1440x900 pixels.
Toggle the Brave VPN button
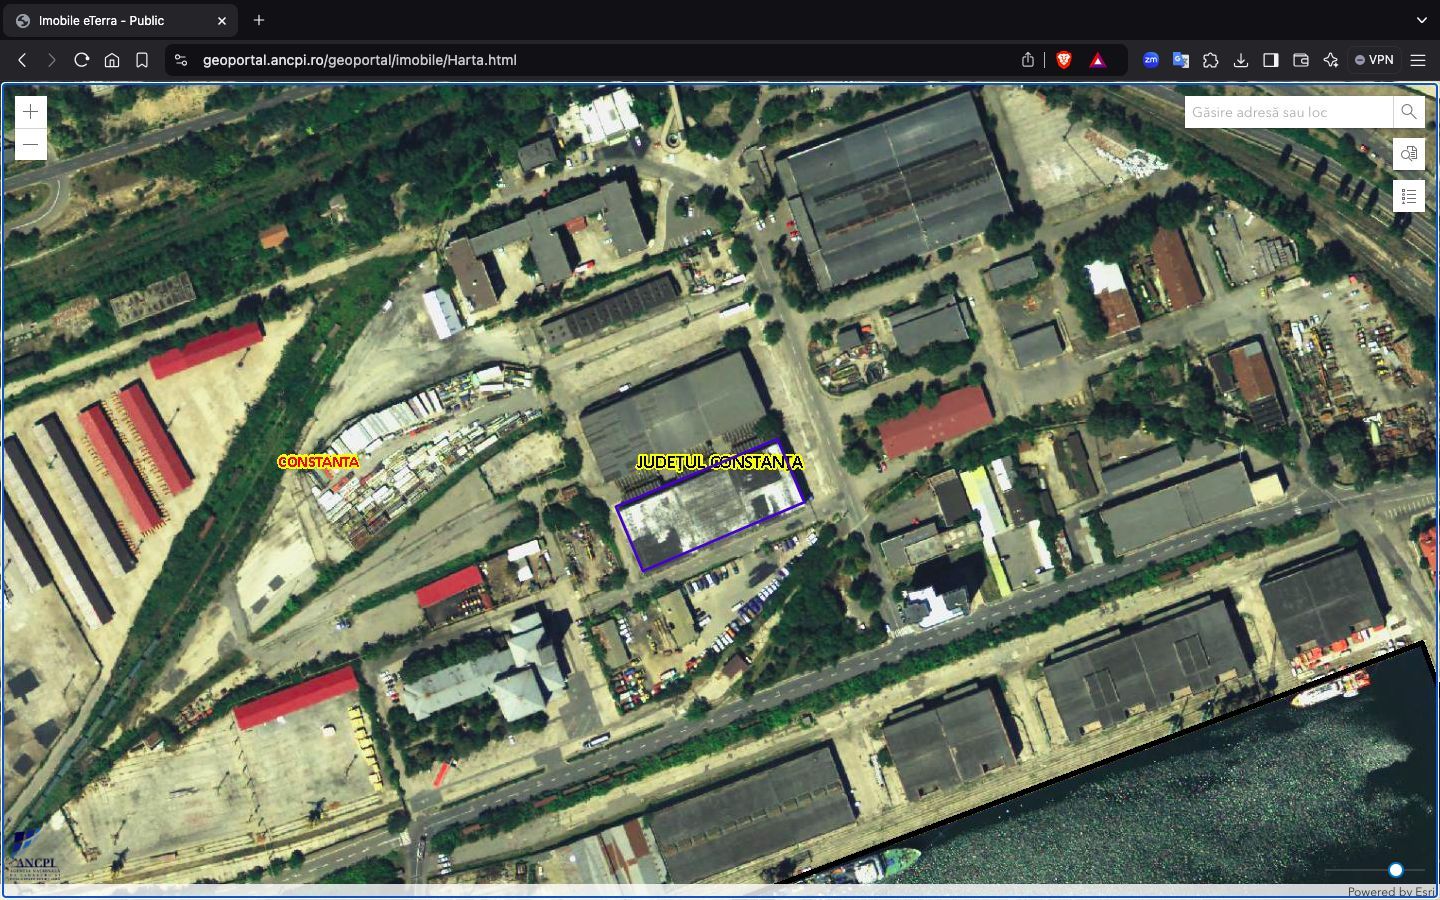[x=1374, y=60]
